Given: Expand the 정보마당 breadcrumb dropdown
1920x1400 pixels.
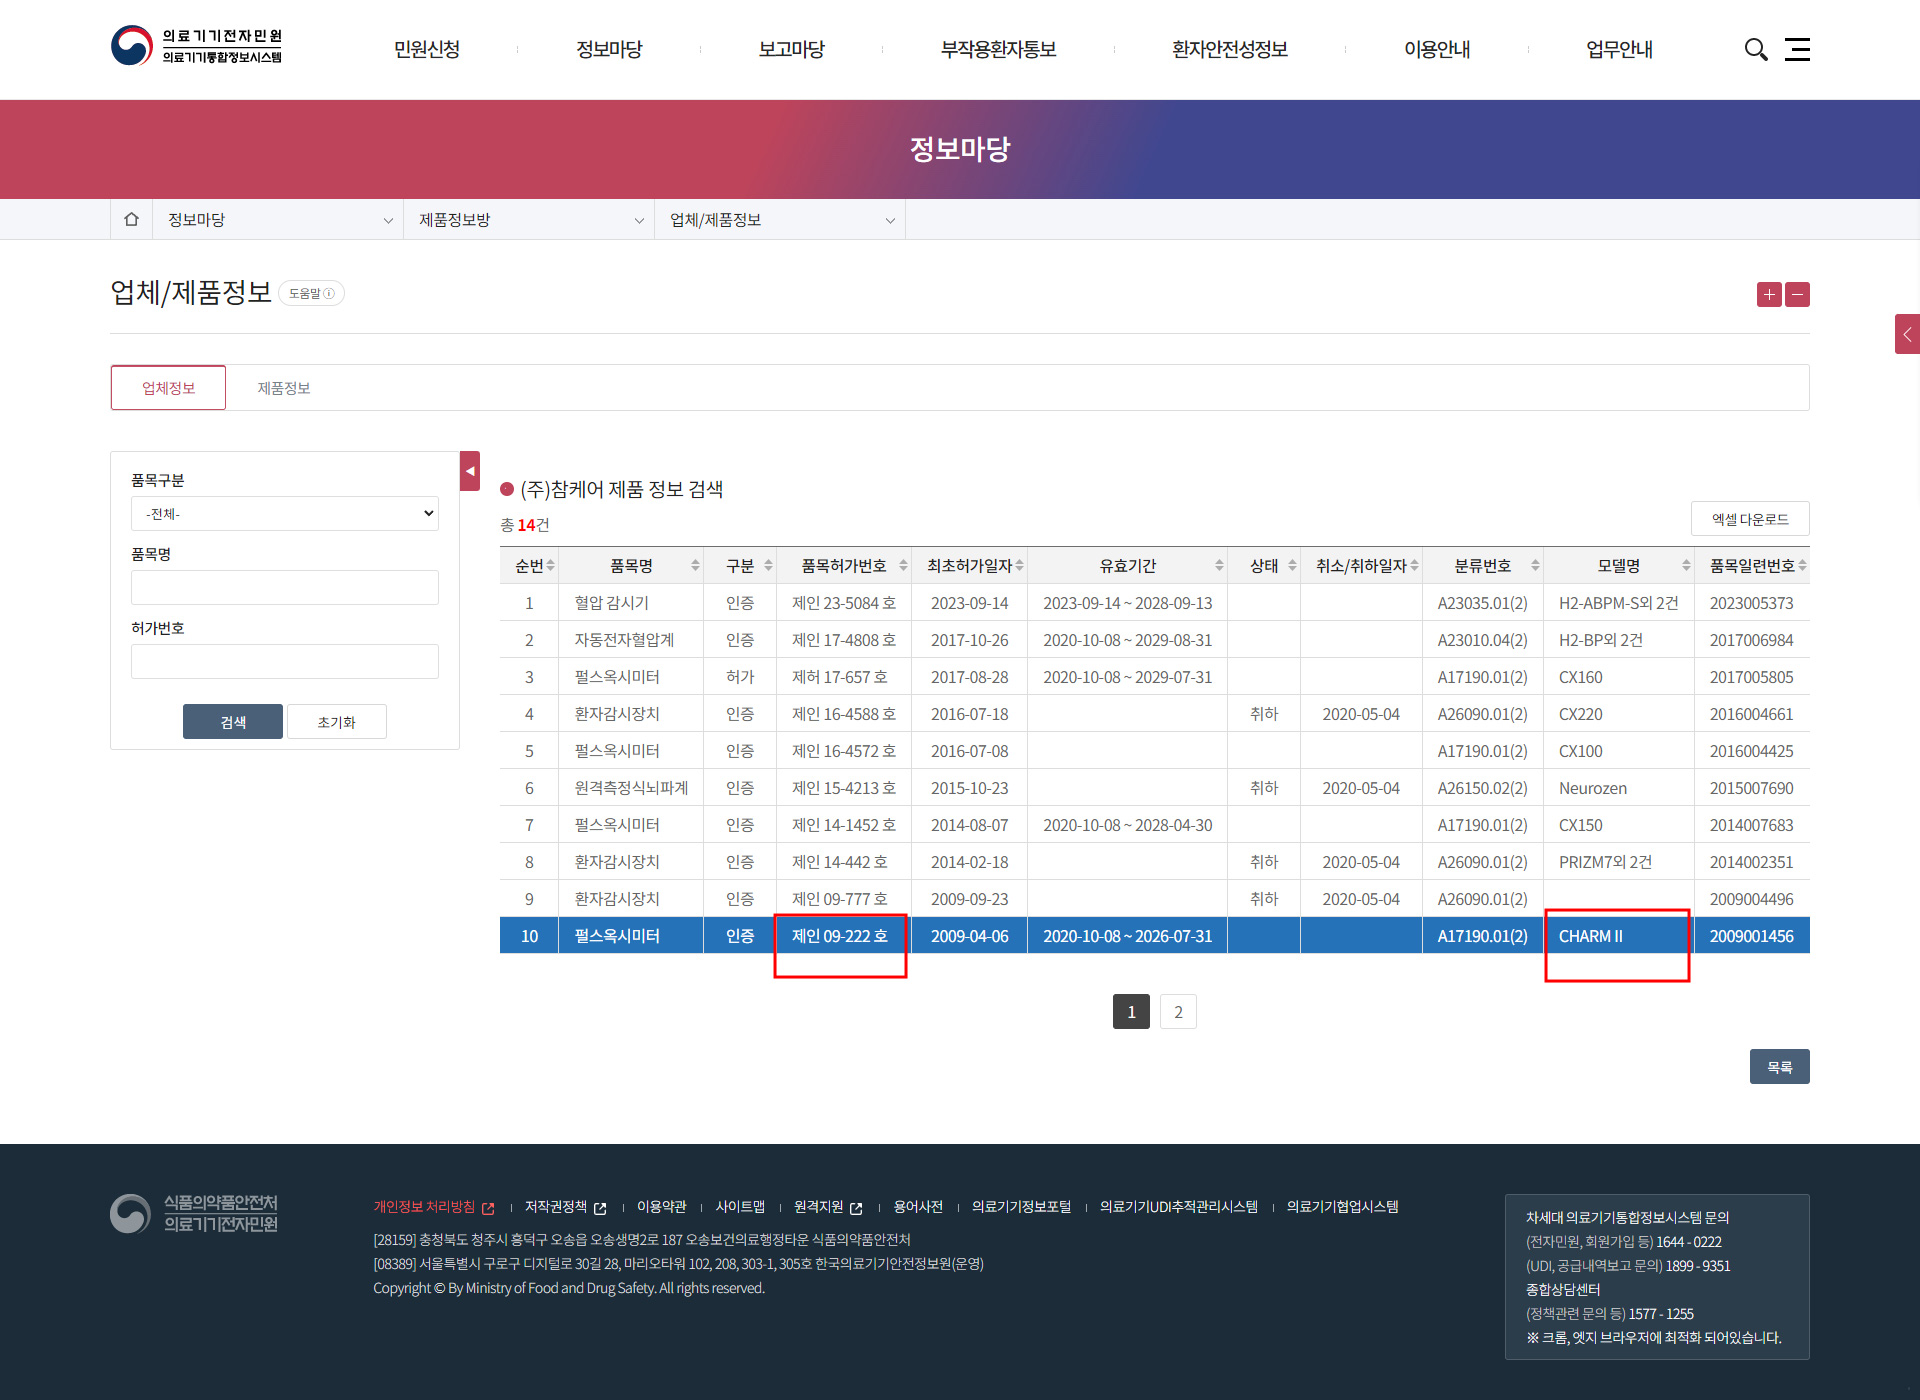Looking at the screenshot, I should [278, 219].
